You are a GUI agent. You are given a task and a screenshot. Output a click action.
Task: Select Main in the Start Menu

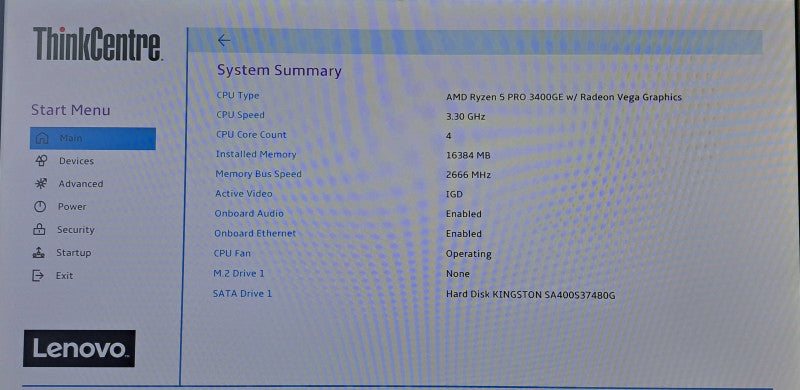93,138
